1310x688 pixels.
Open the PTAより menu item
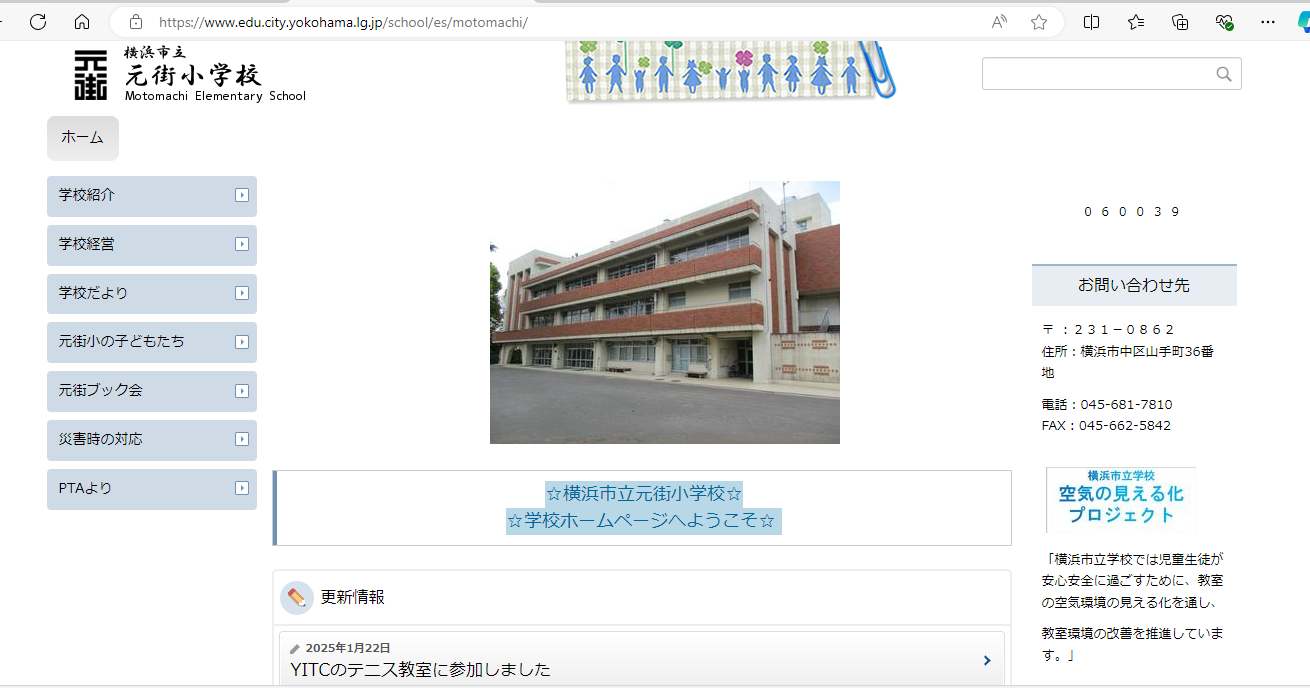152,489
